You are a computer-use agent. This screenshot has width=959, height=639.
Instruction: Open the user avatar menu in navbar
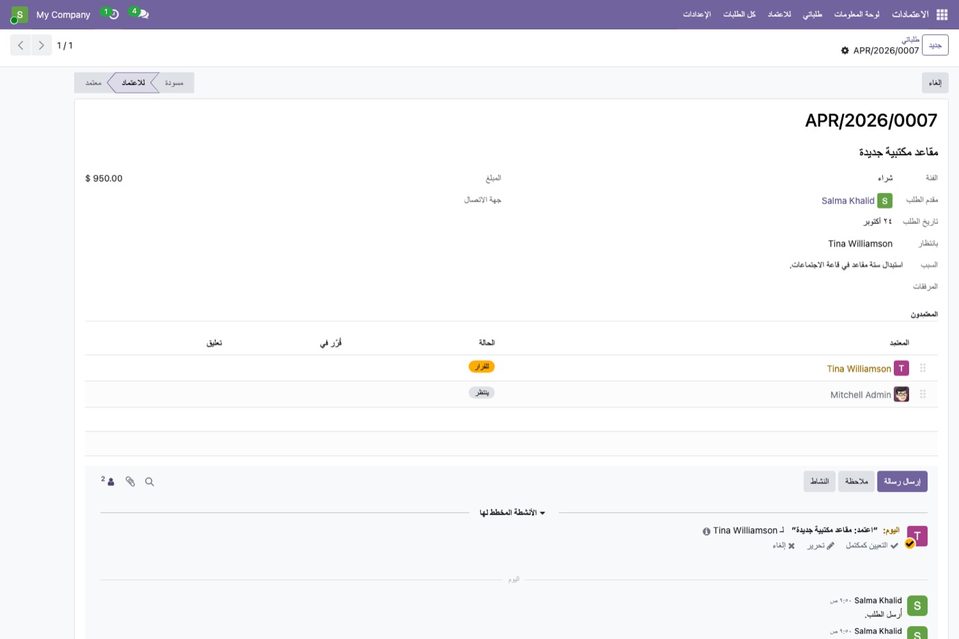pyautogui.click(x=19, y=15)
